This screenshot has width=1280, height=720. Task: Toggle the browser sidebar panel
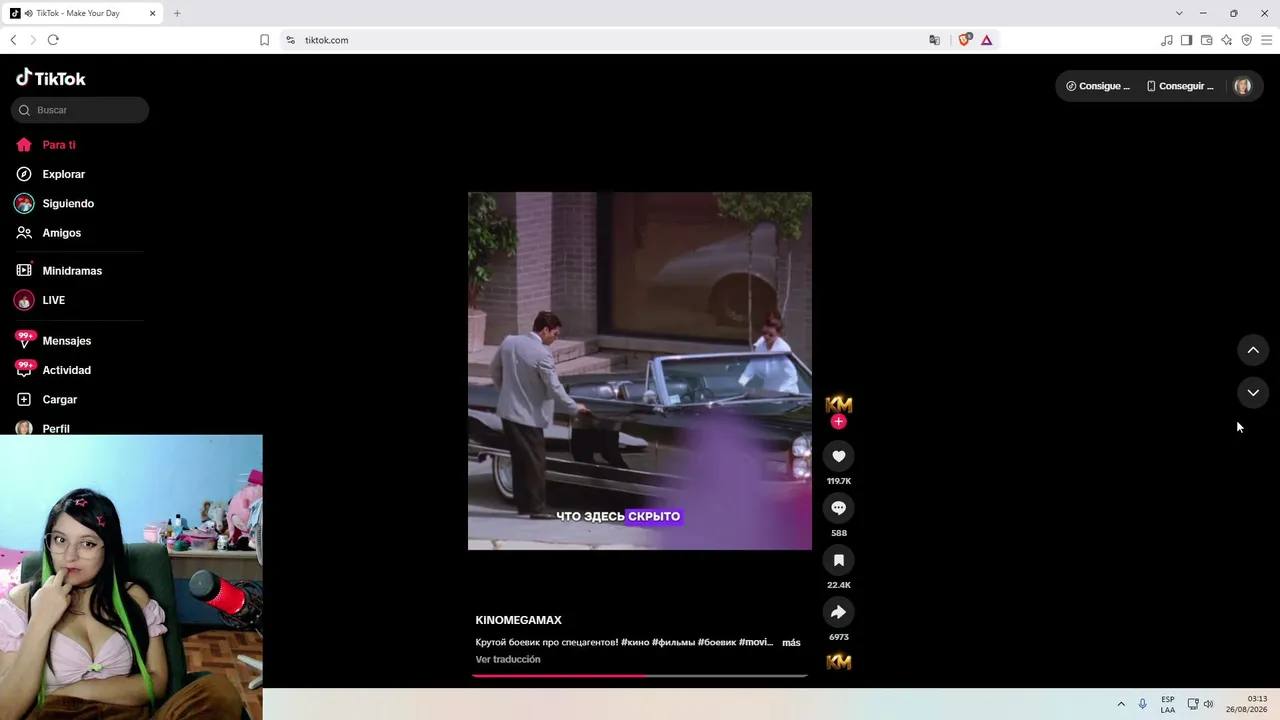[x=1186, y=40]
